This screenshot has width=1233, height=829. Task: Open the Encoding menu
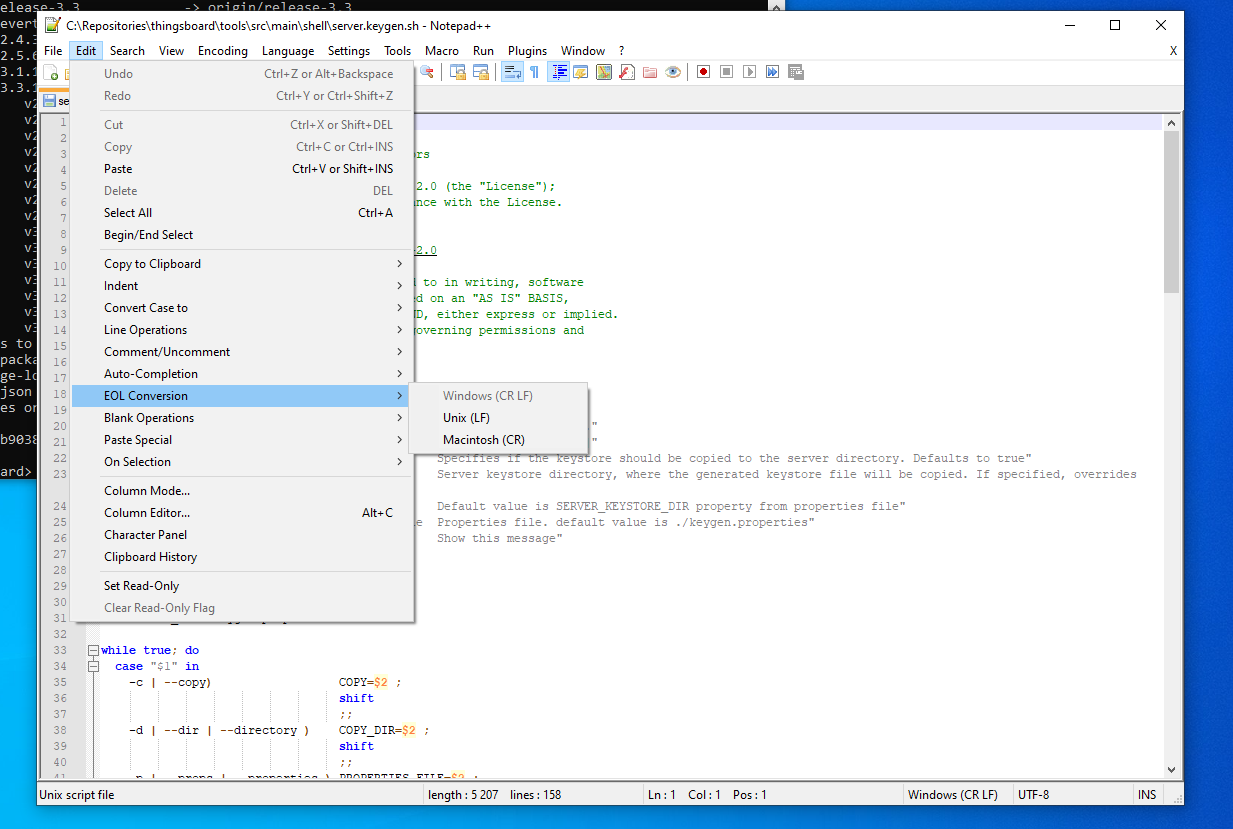tap(222, 51)
